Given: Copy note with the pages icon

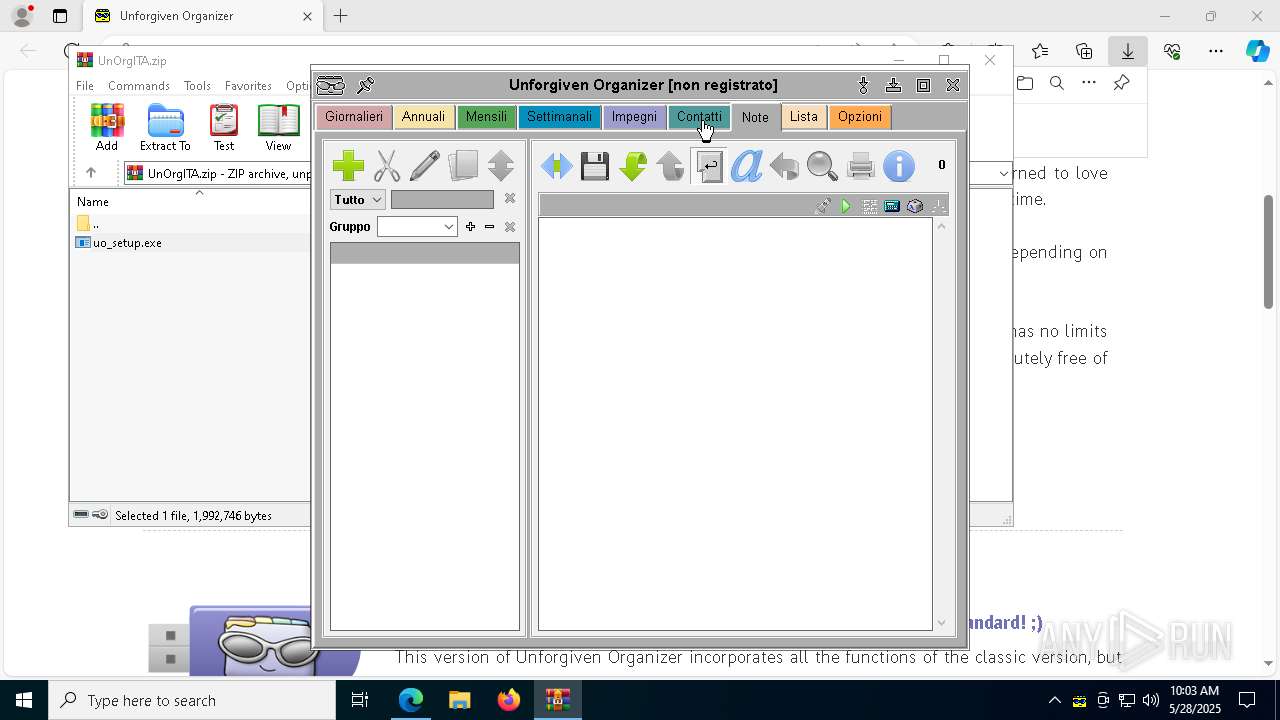Looking at the screenshot, I should point(463,165).
